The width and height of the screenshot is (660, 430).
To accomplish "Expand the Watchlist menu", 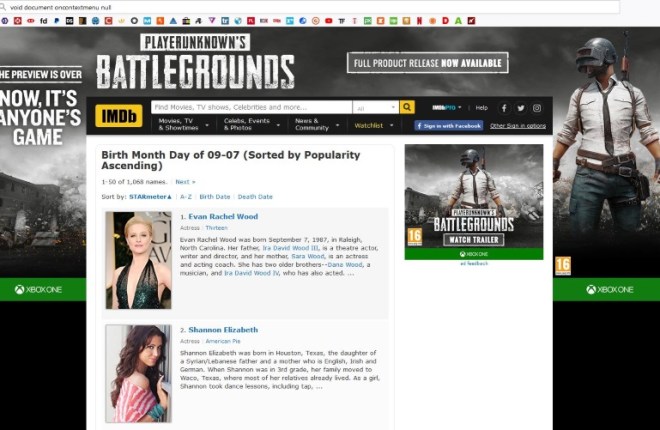I will click(x=374, y=125).
